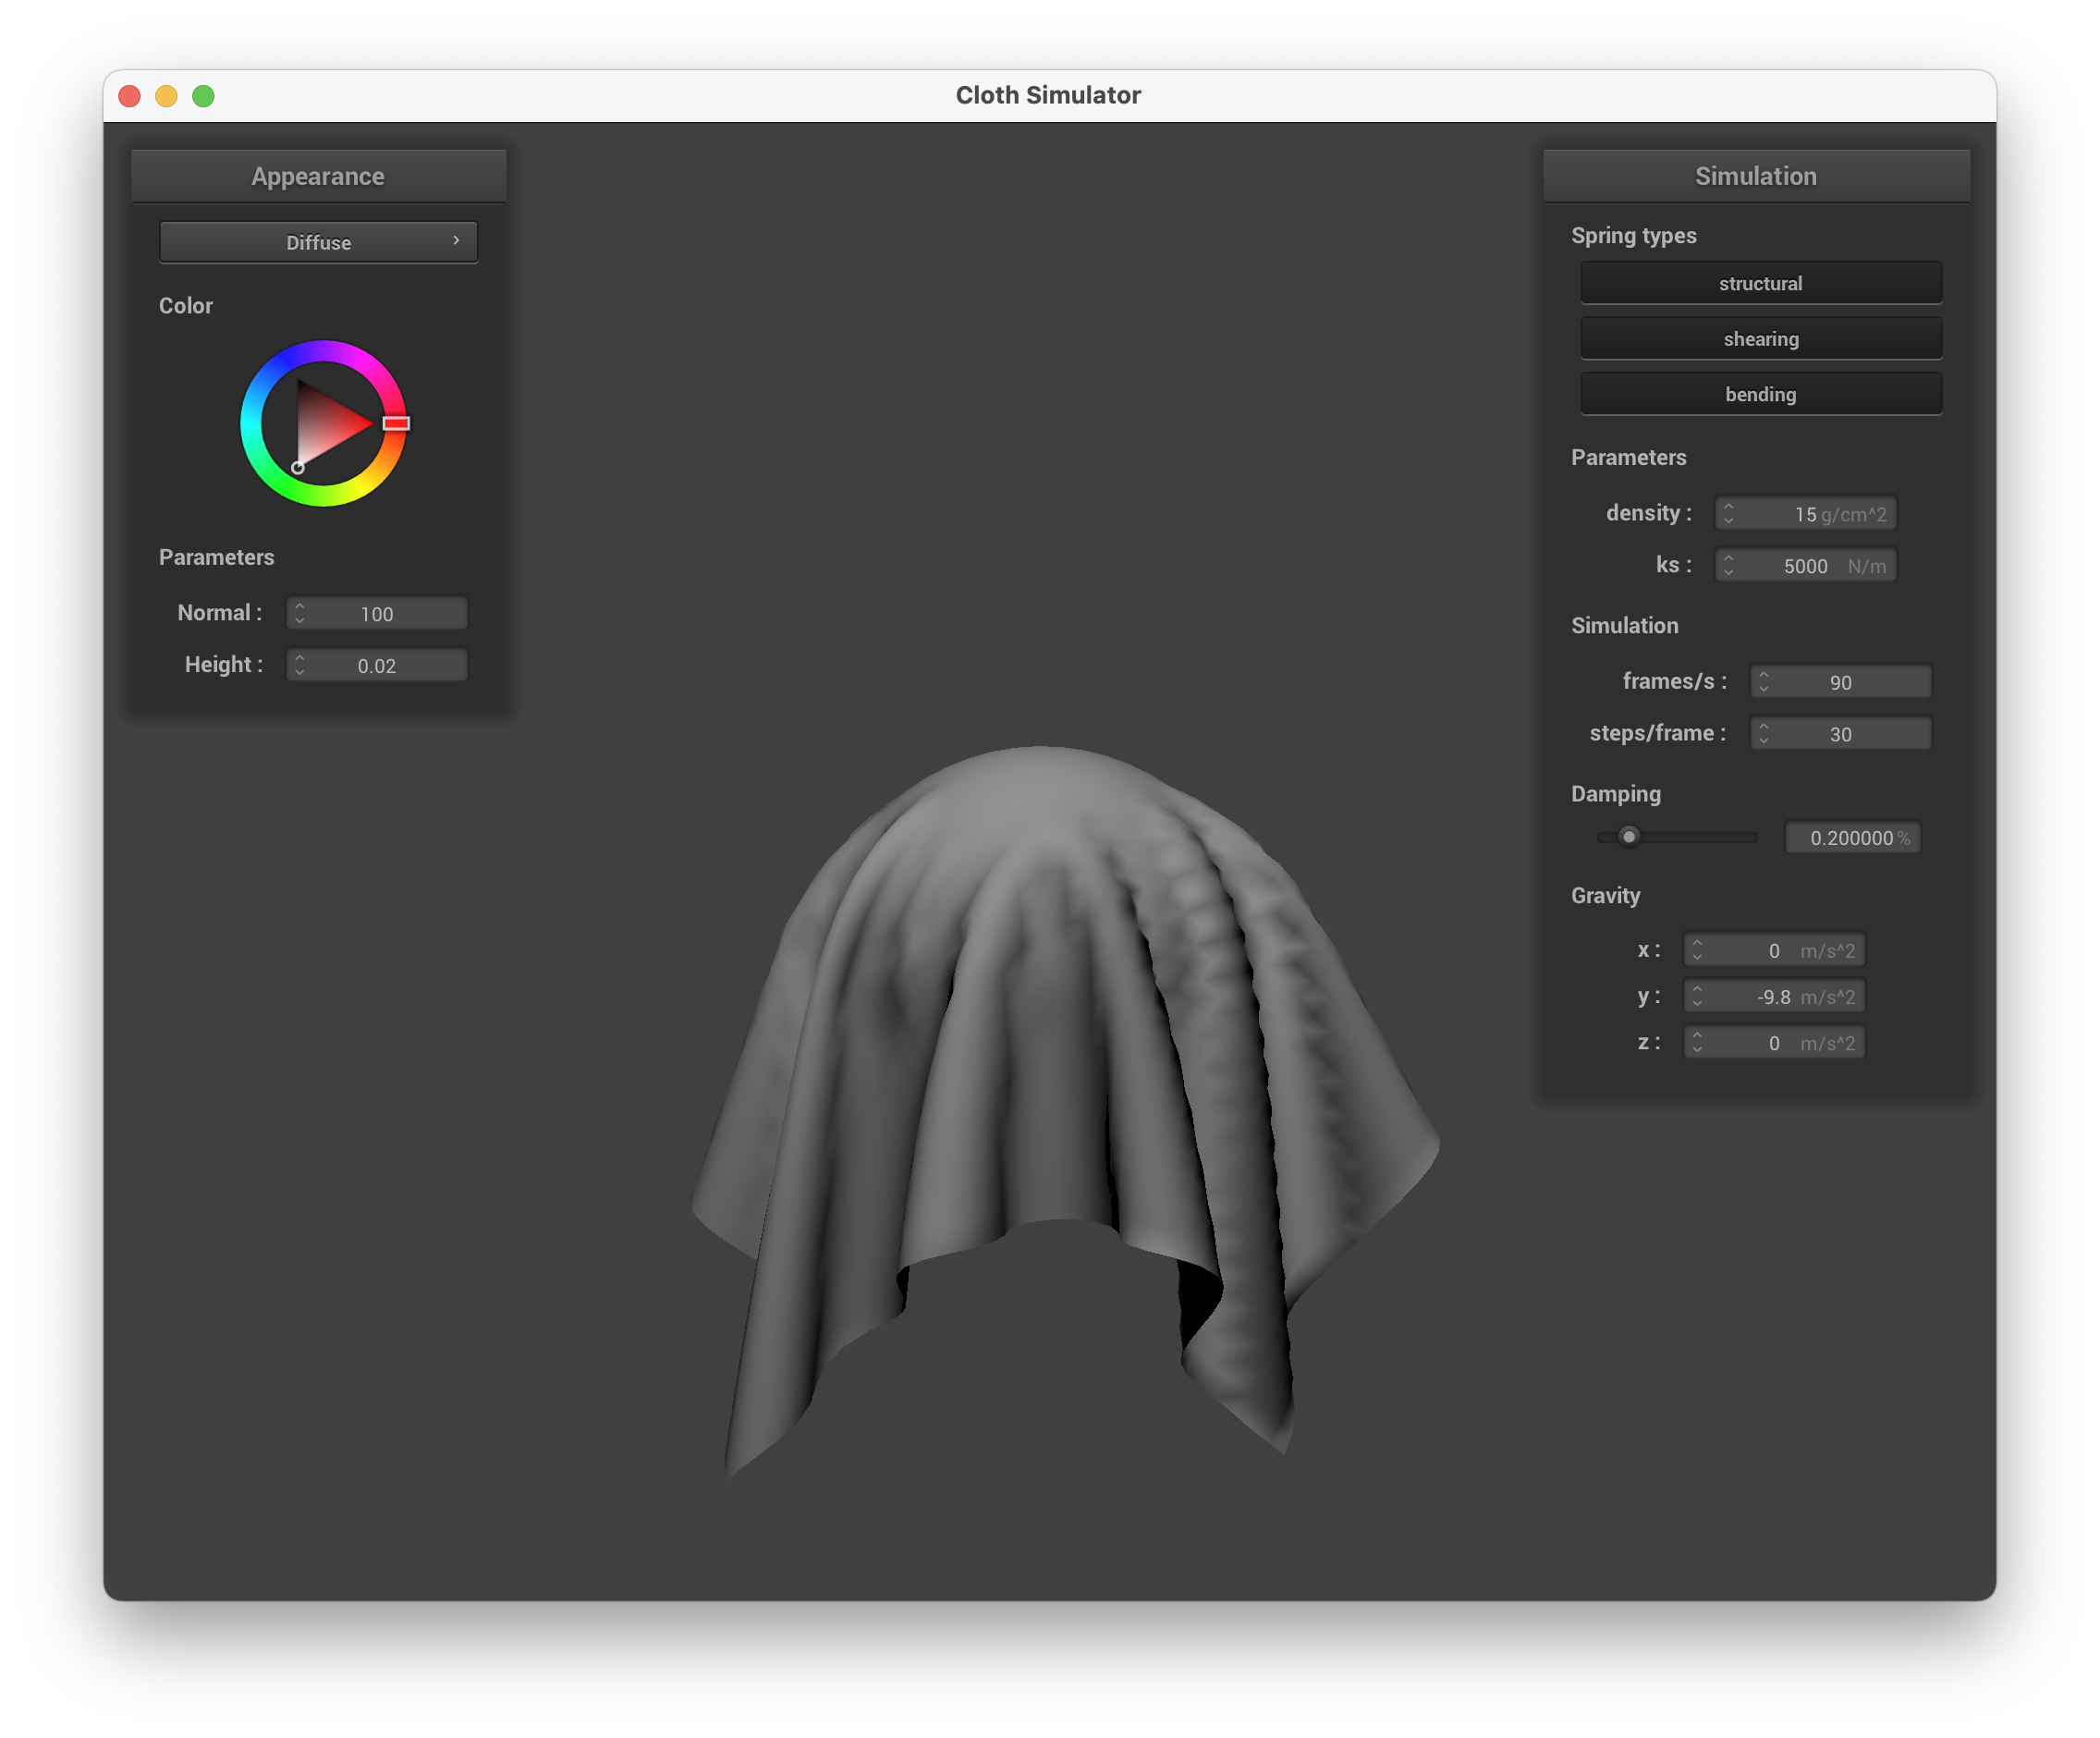Click the Height parameter stepper arrows
Viewport: 2100px width, 1738px height.
point(299,665)
